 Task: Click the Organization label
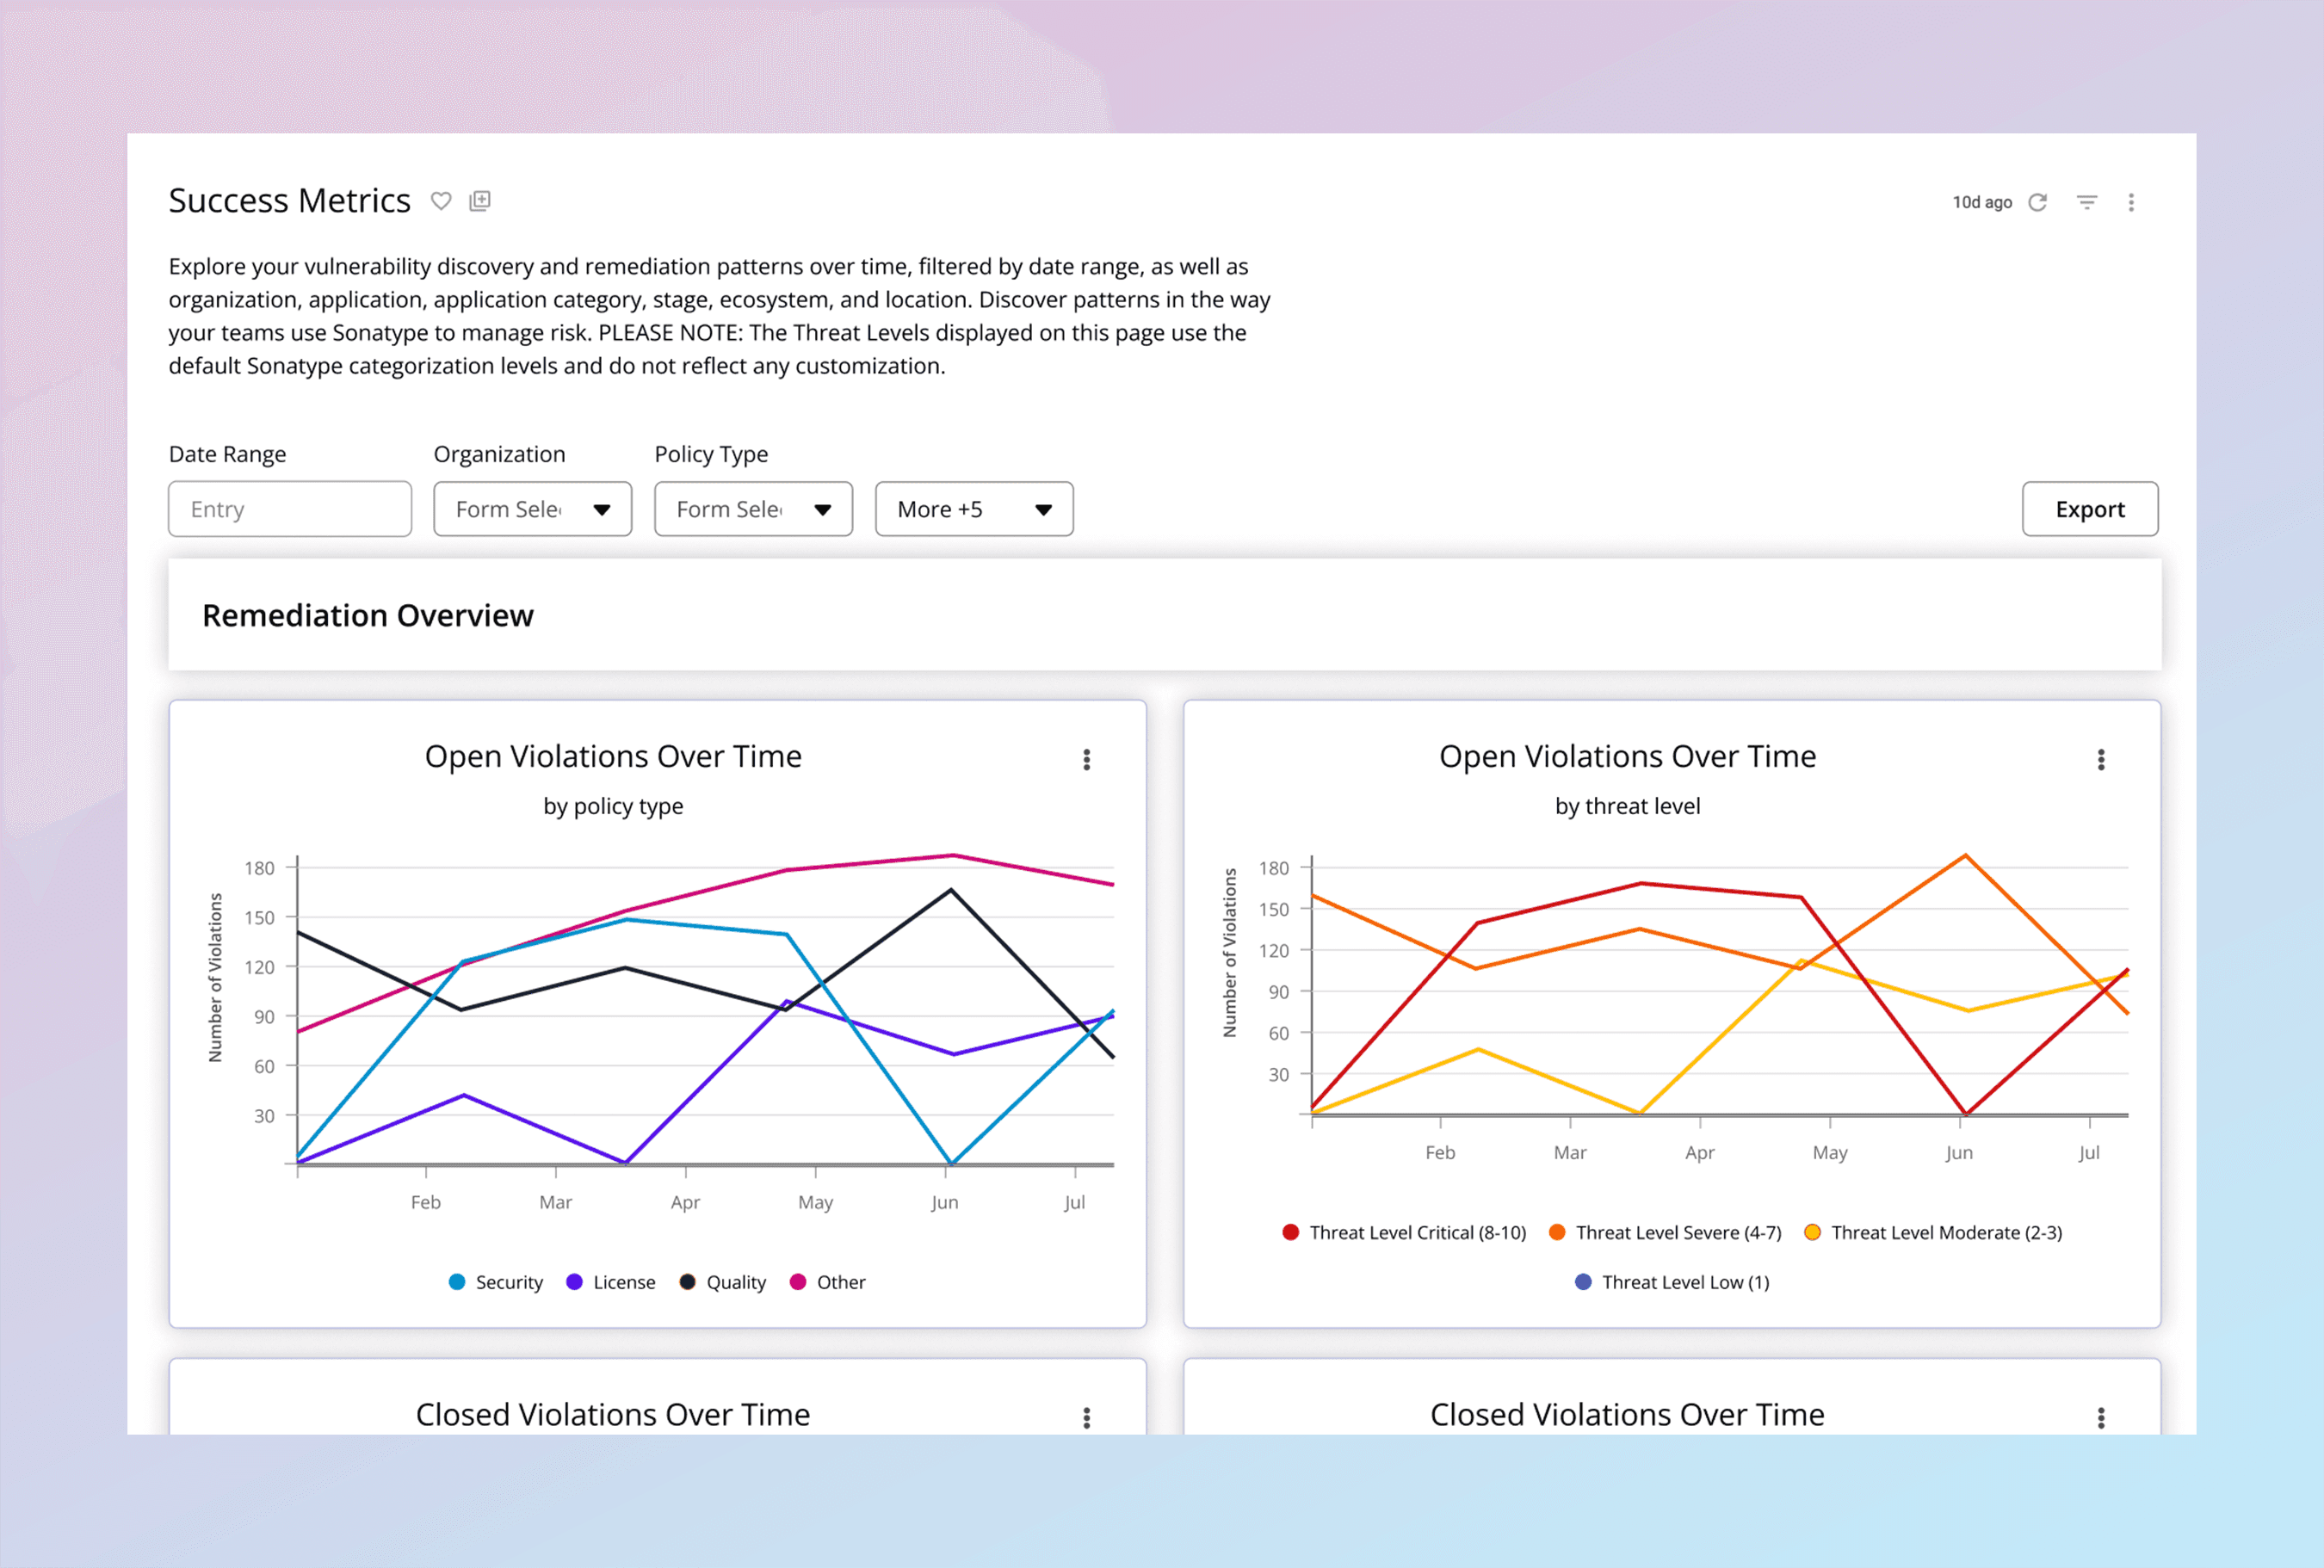500,454
